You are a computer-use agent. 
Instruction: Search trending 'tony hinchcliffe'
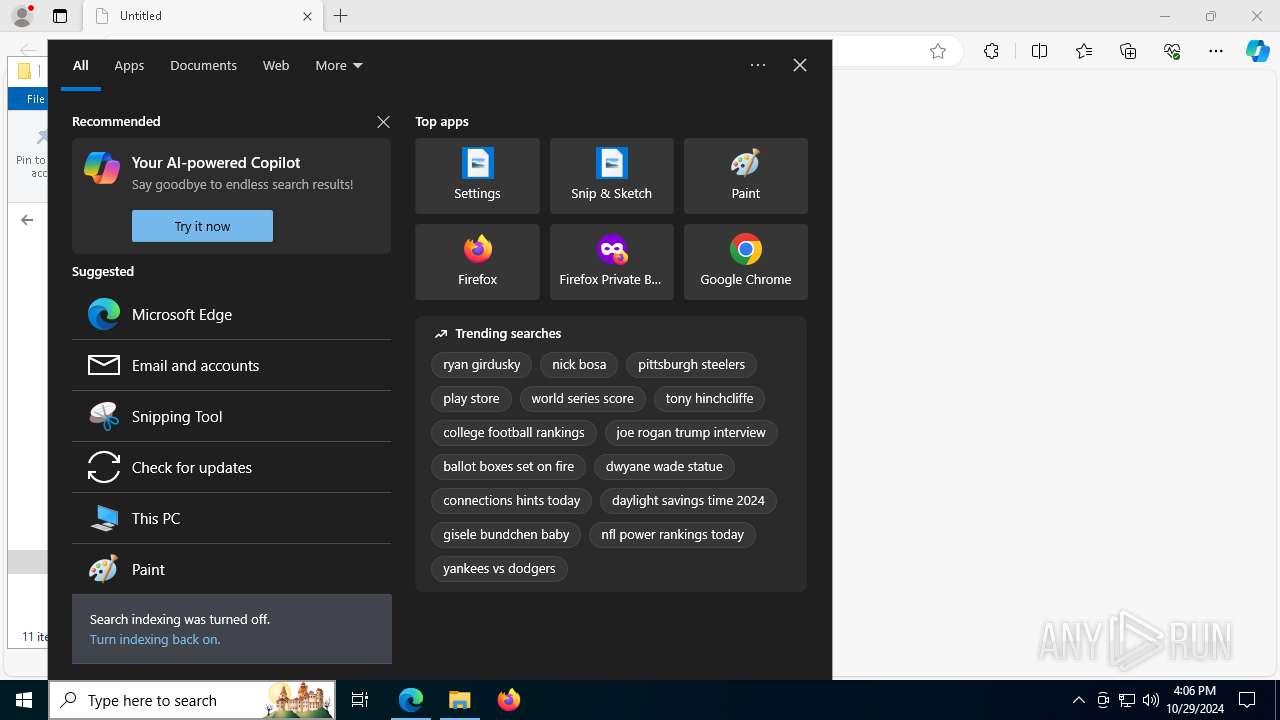click(x=709, y=399)
